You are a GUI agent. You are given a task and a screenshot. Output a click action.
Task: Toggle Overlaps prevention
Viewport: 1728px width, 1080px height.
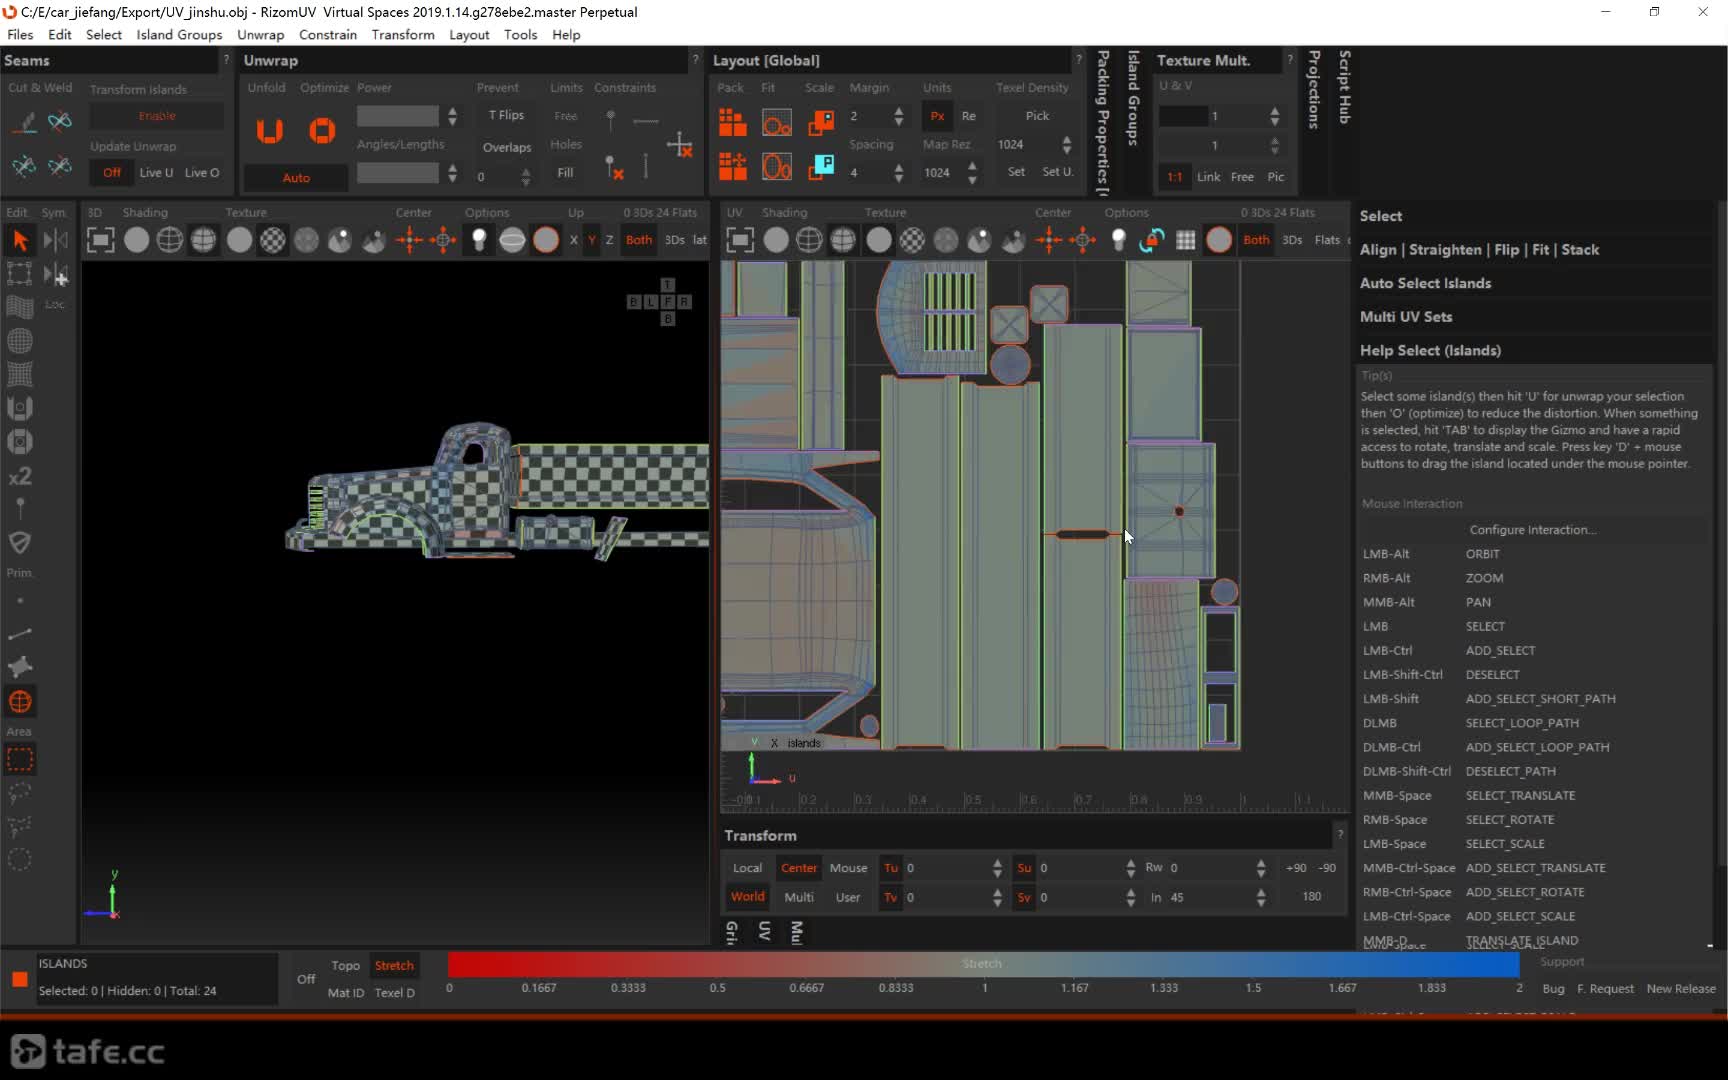click(x=507, y=147)
